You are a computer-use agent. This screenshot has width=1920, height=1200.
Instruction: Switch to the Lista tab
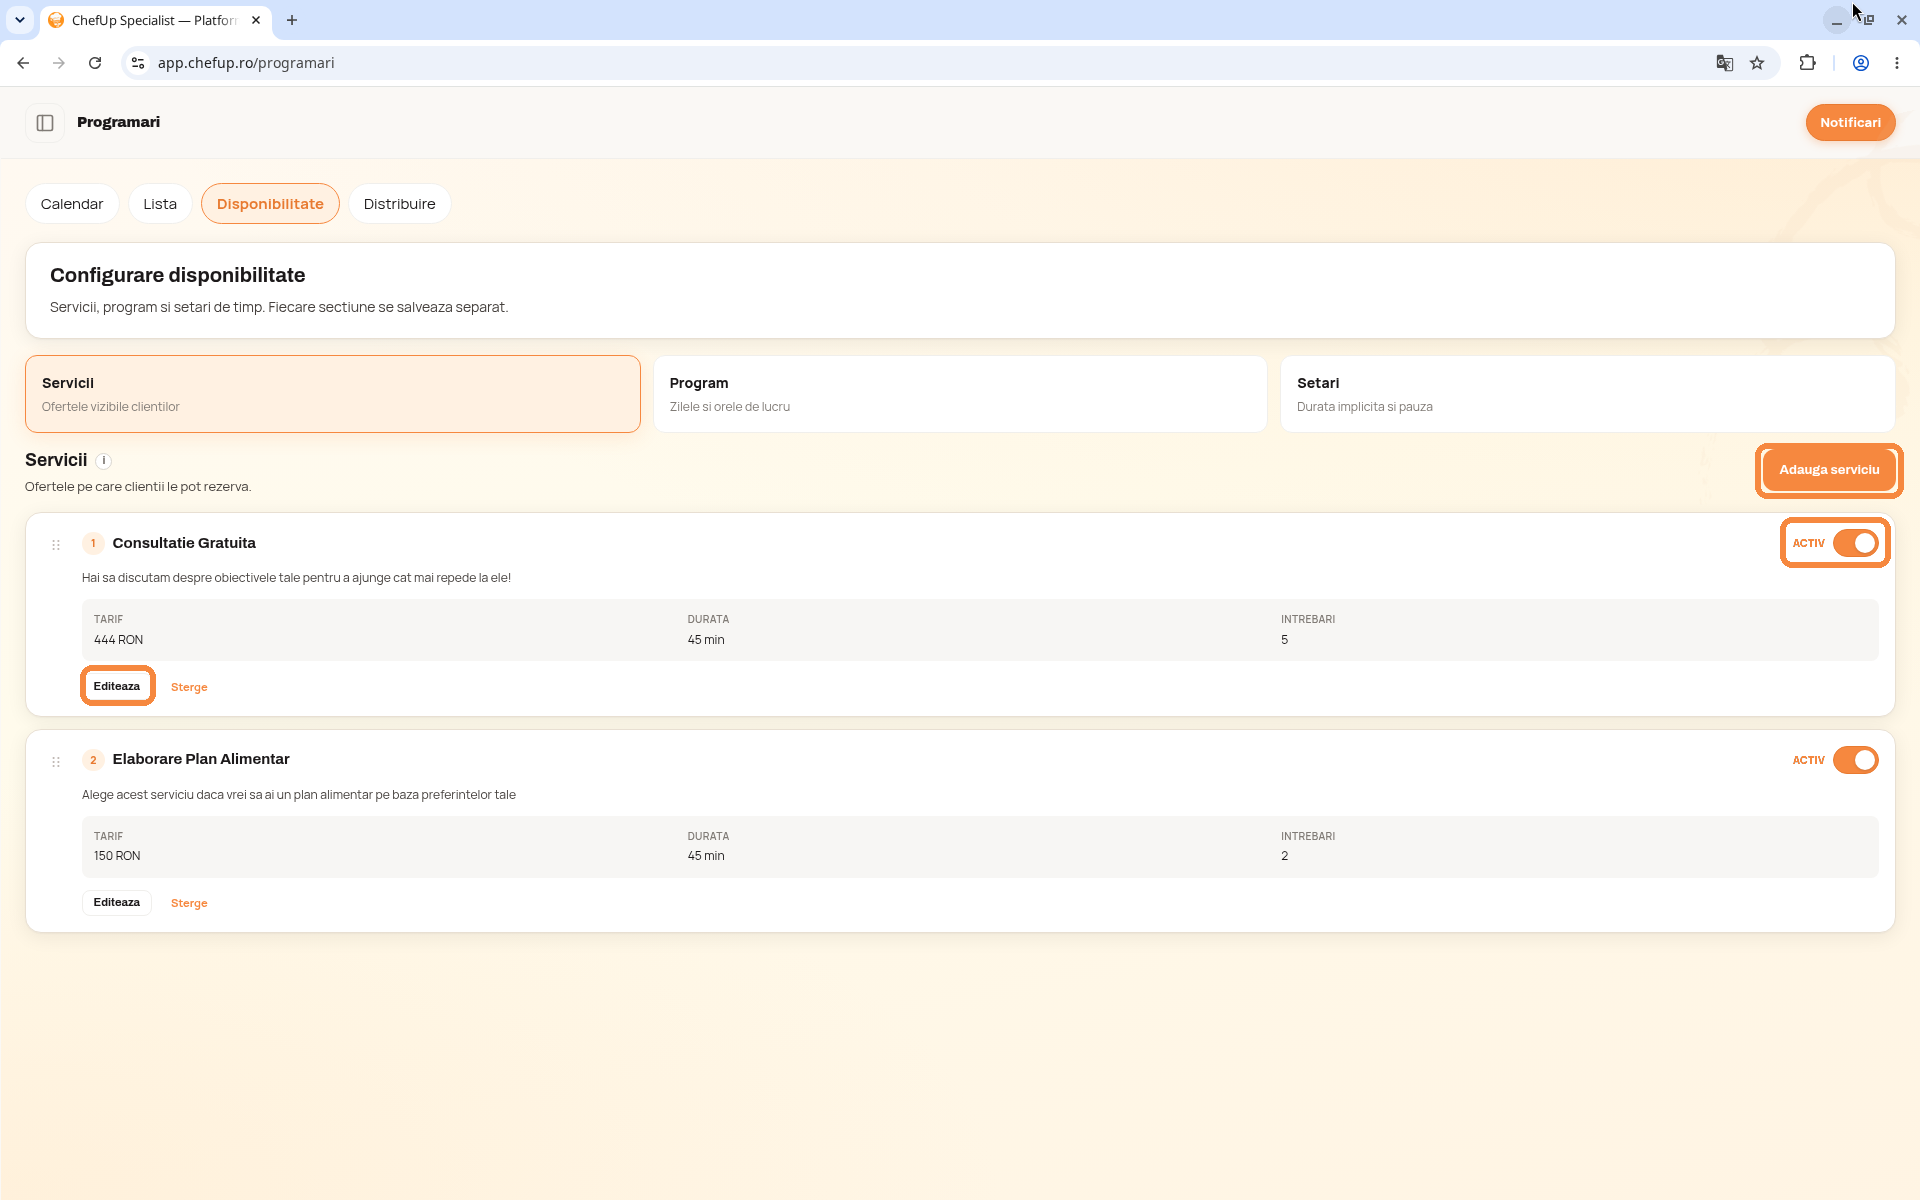pos(160,204)
